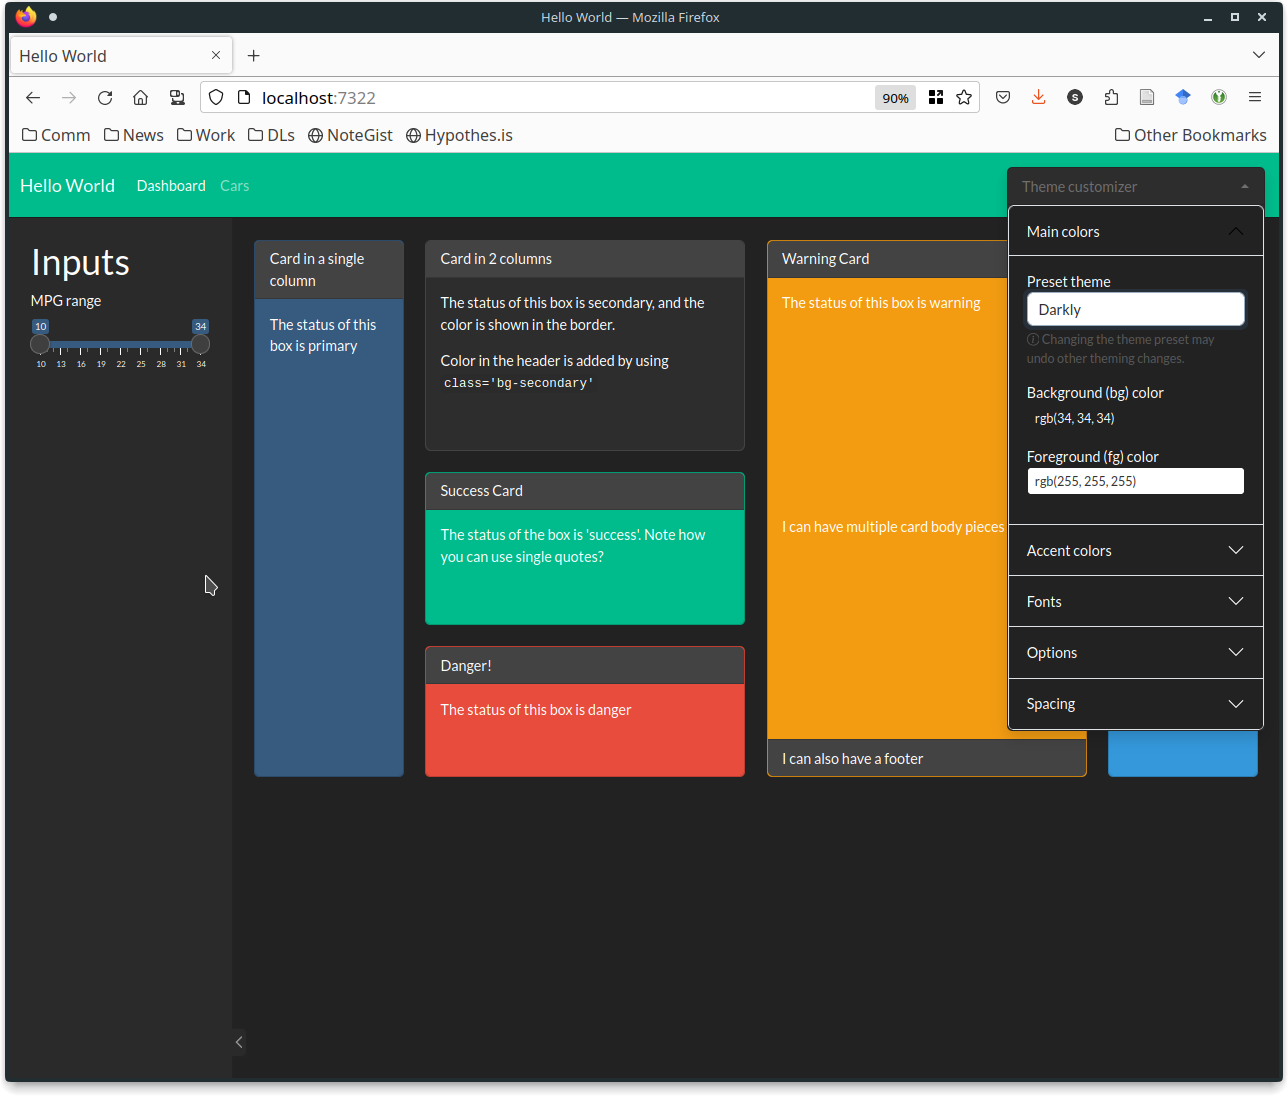Open the extensions puzzle icon
Image resolution: width=1288 pixels, height=1096 pixels.
coord(1111,97)
